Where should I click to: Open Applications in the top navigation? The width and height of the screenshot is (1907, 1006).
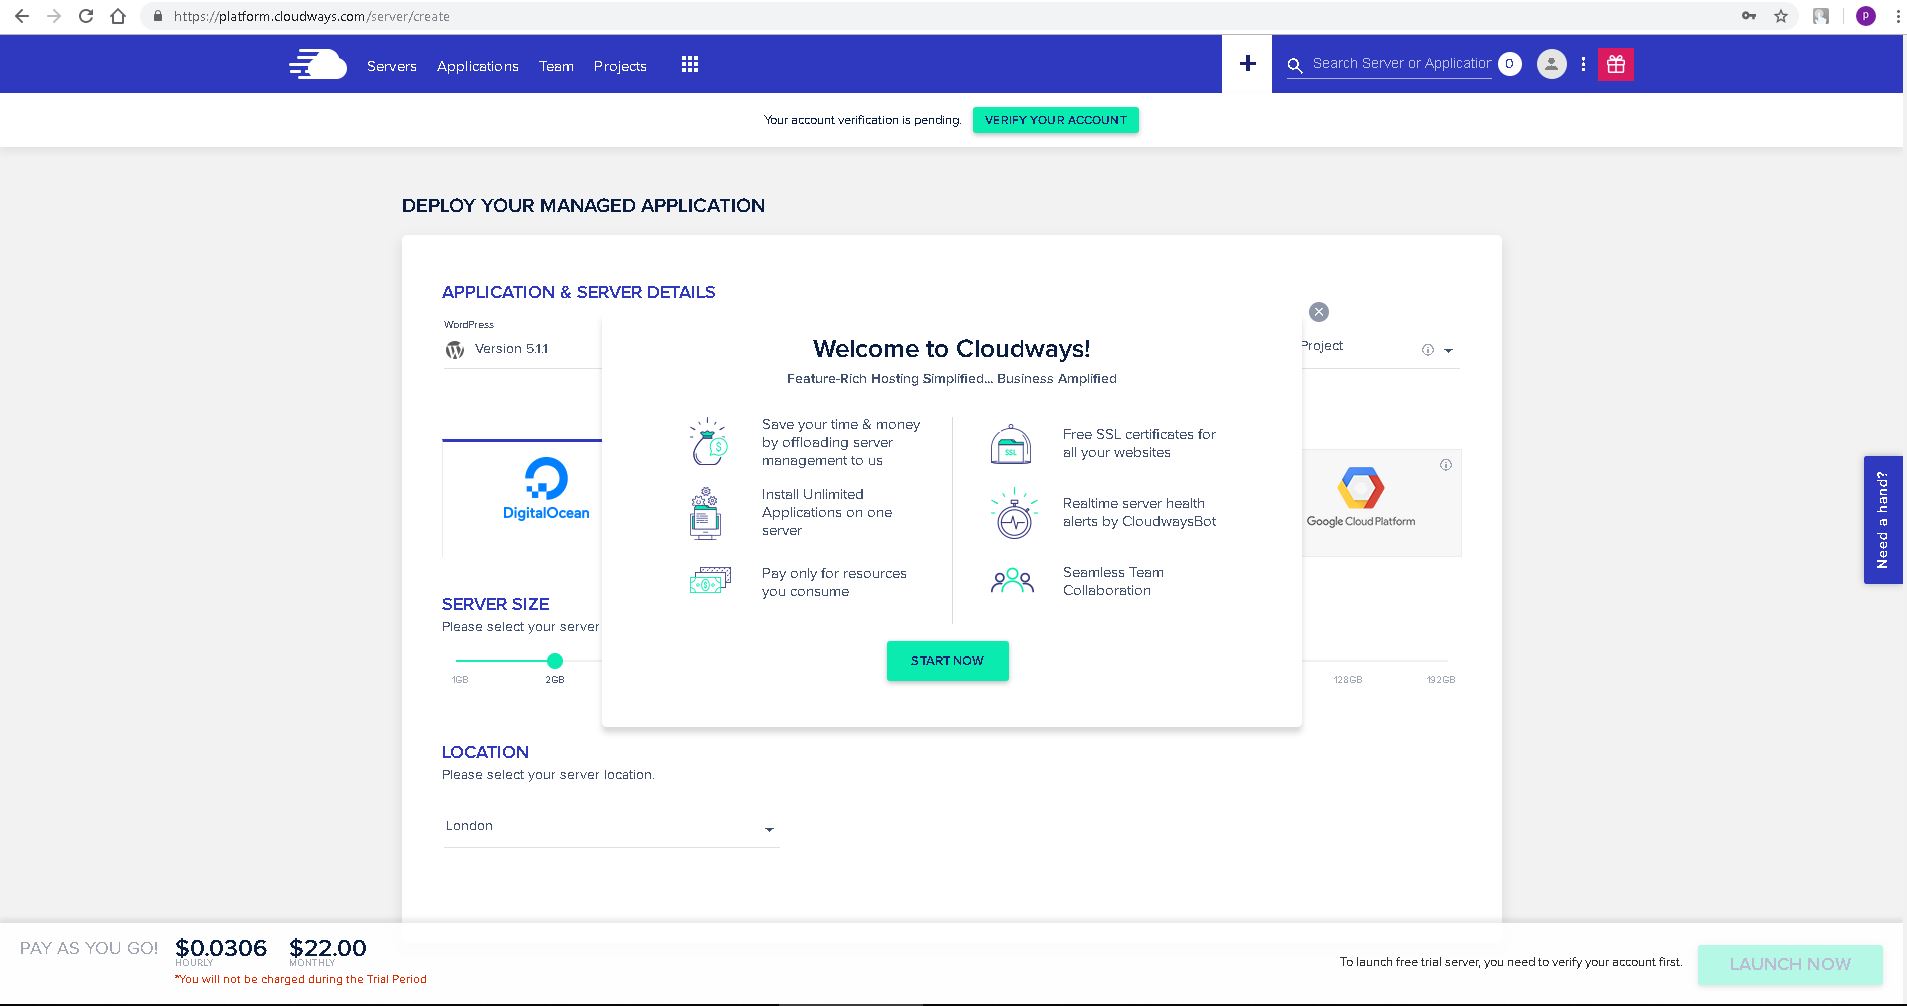pos(478,66)
